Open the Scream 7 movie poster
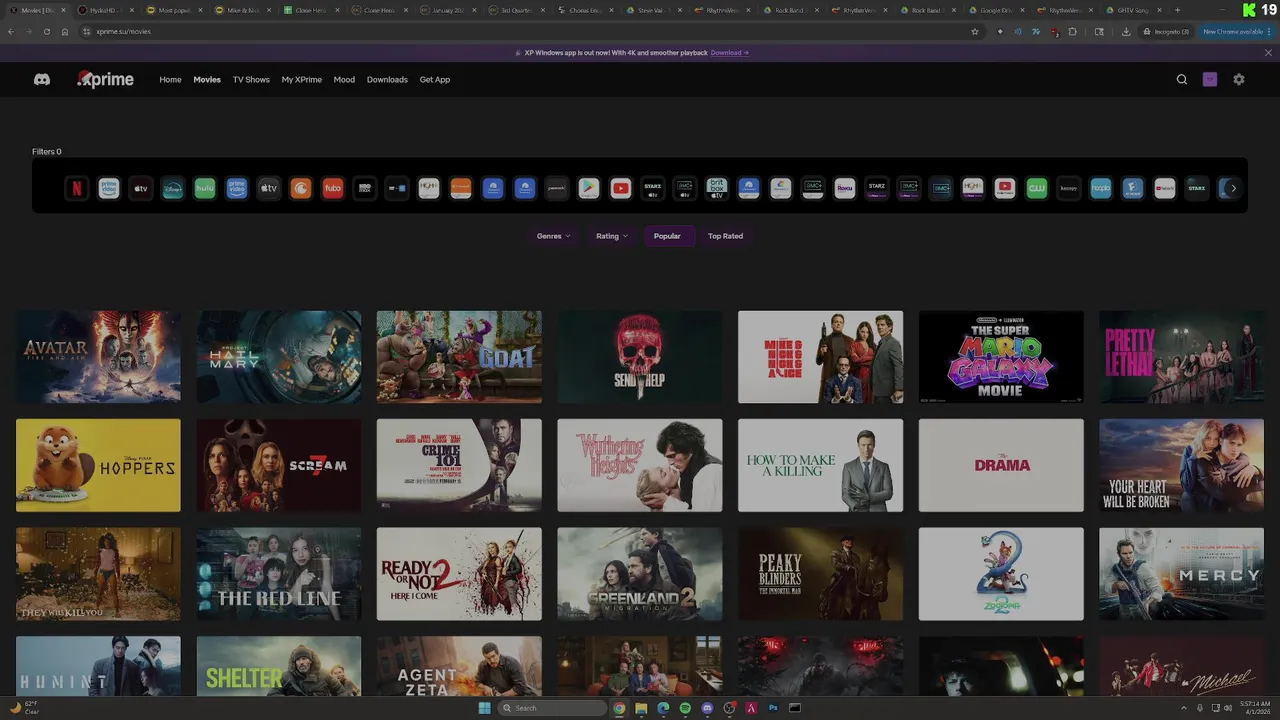 point(279,465)
